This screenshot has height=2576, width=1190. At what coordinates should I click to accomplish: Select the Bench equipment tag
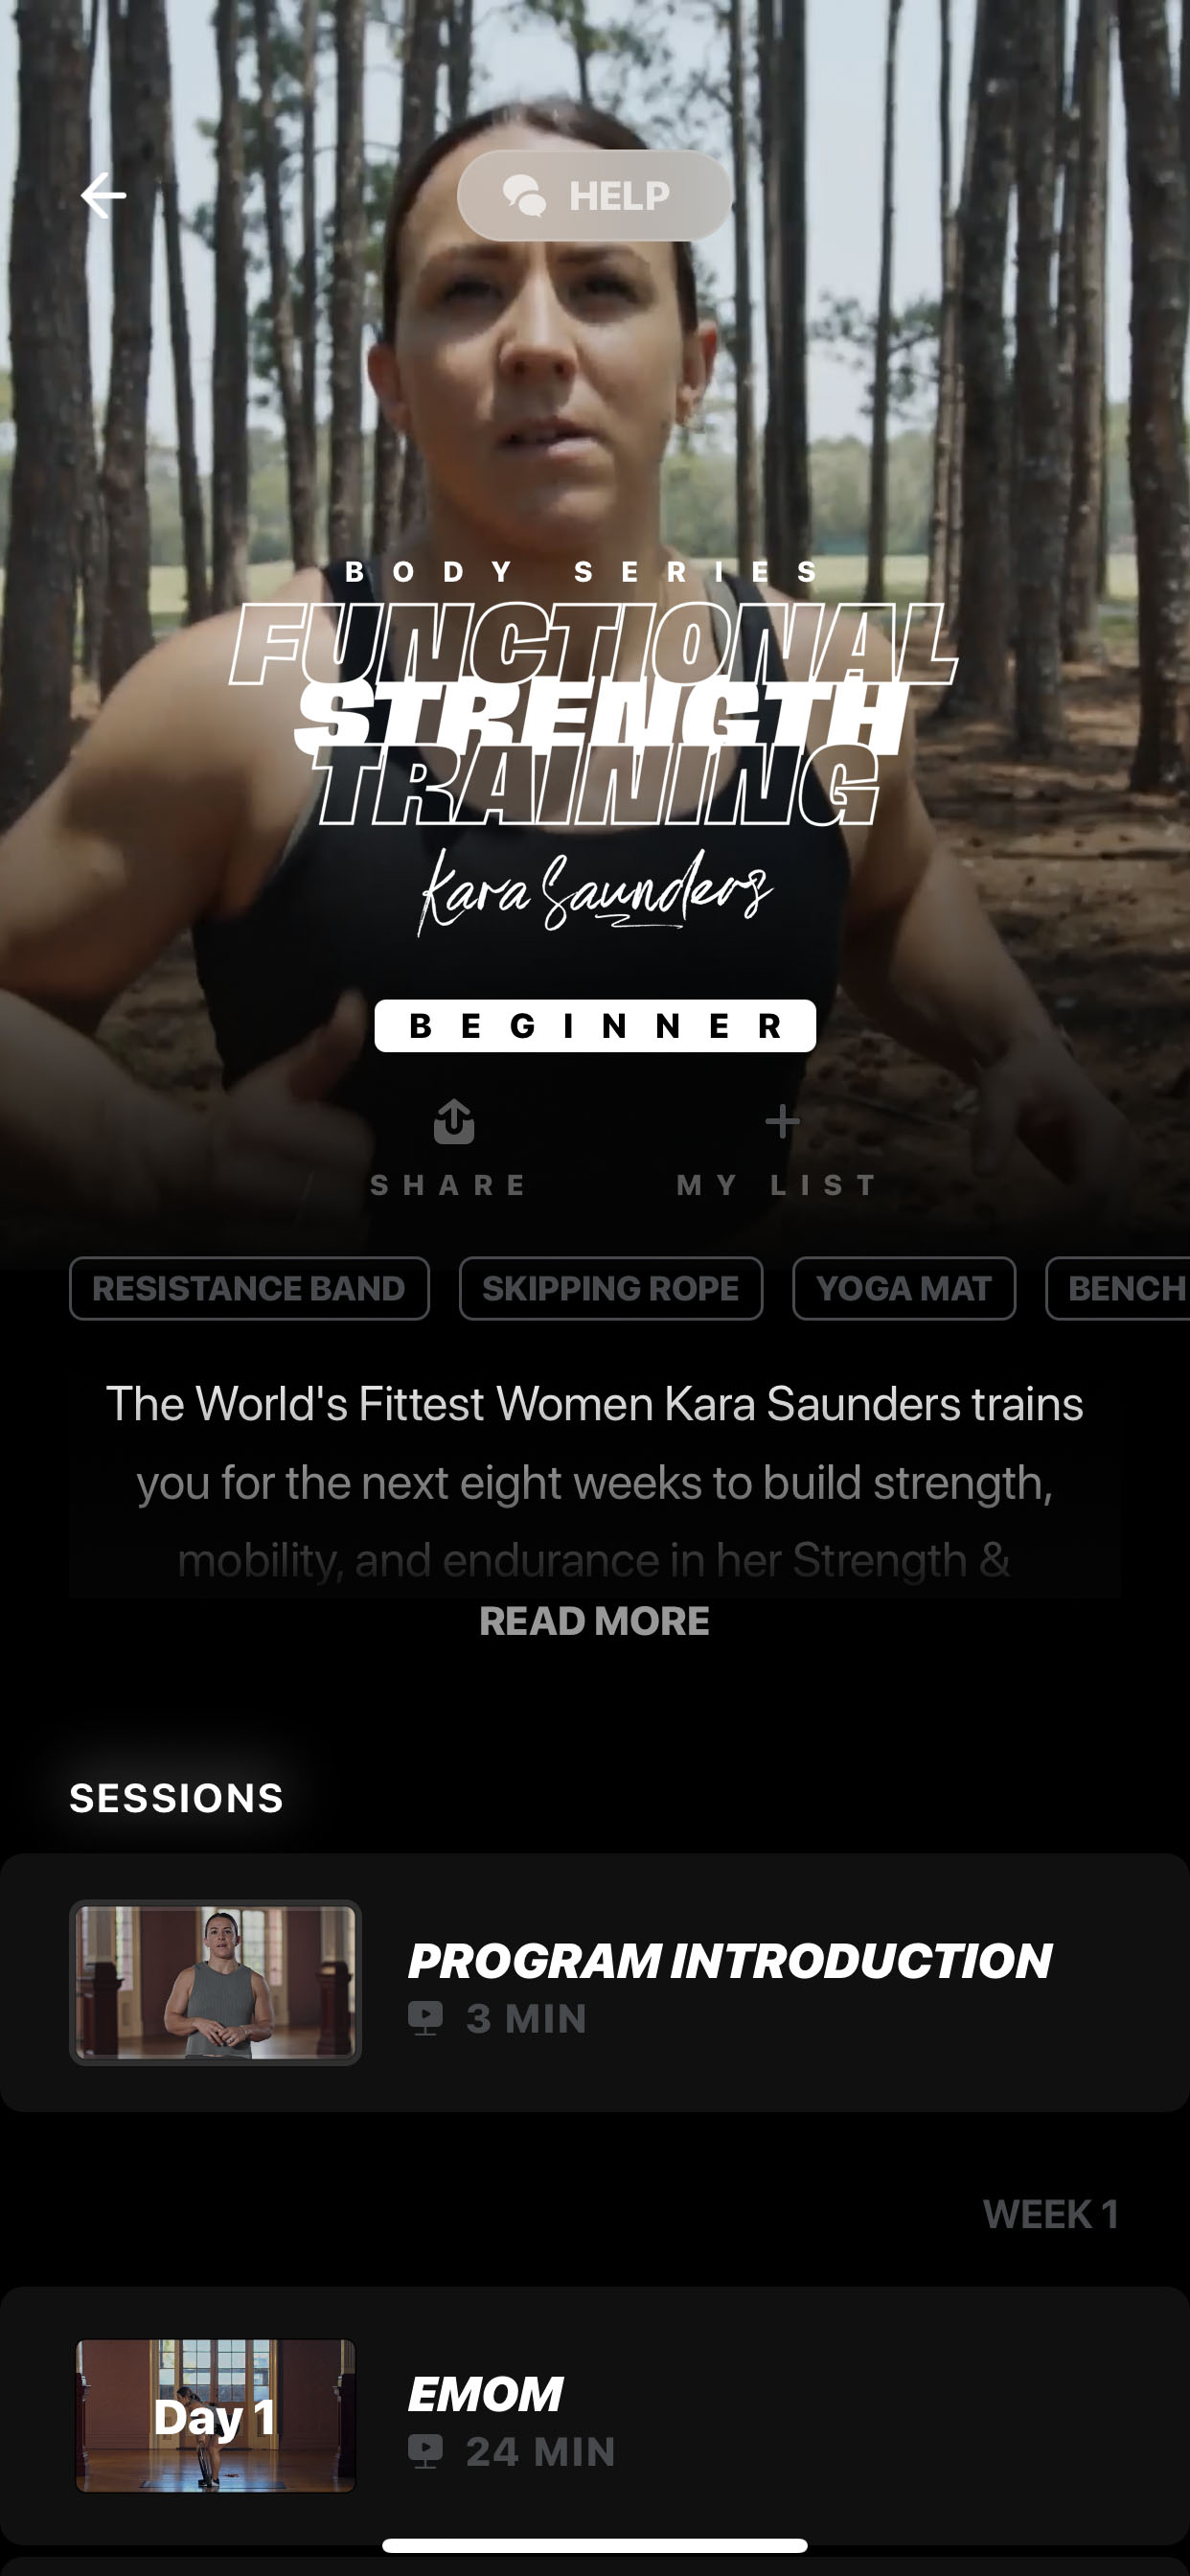pos(1119,1288)
